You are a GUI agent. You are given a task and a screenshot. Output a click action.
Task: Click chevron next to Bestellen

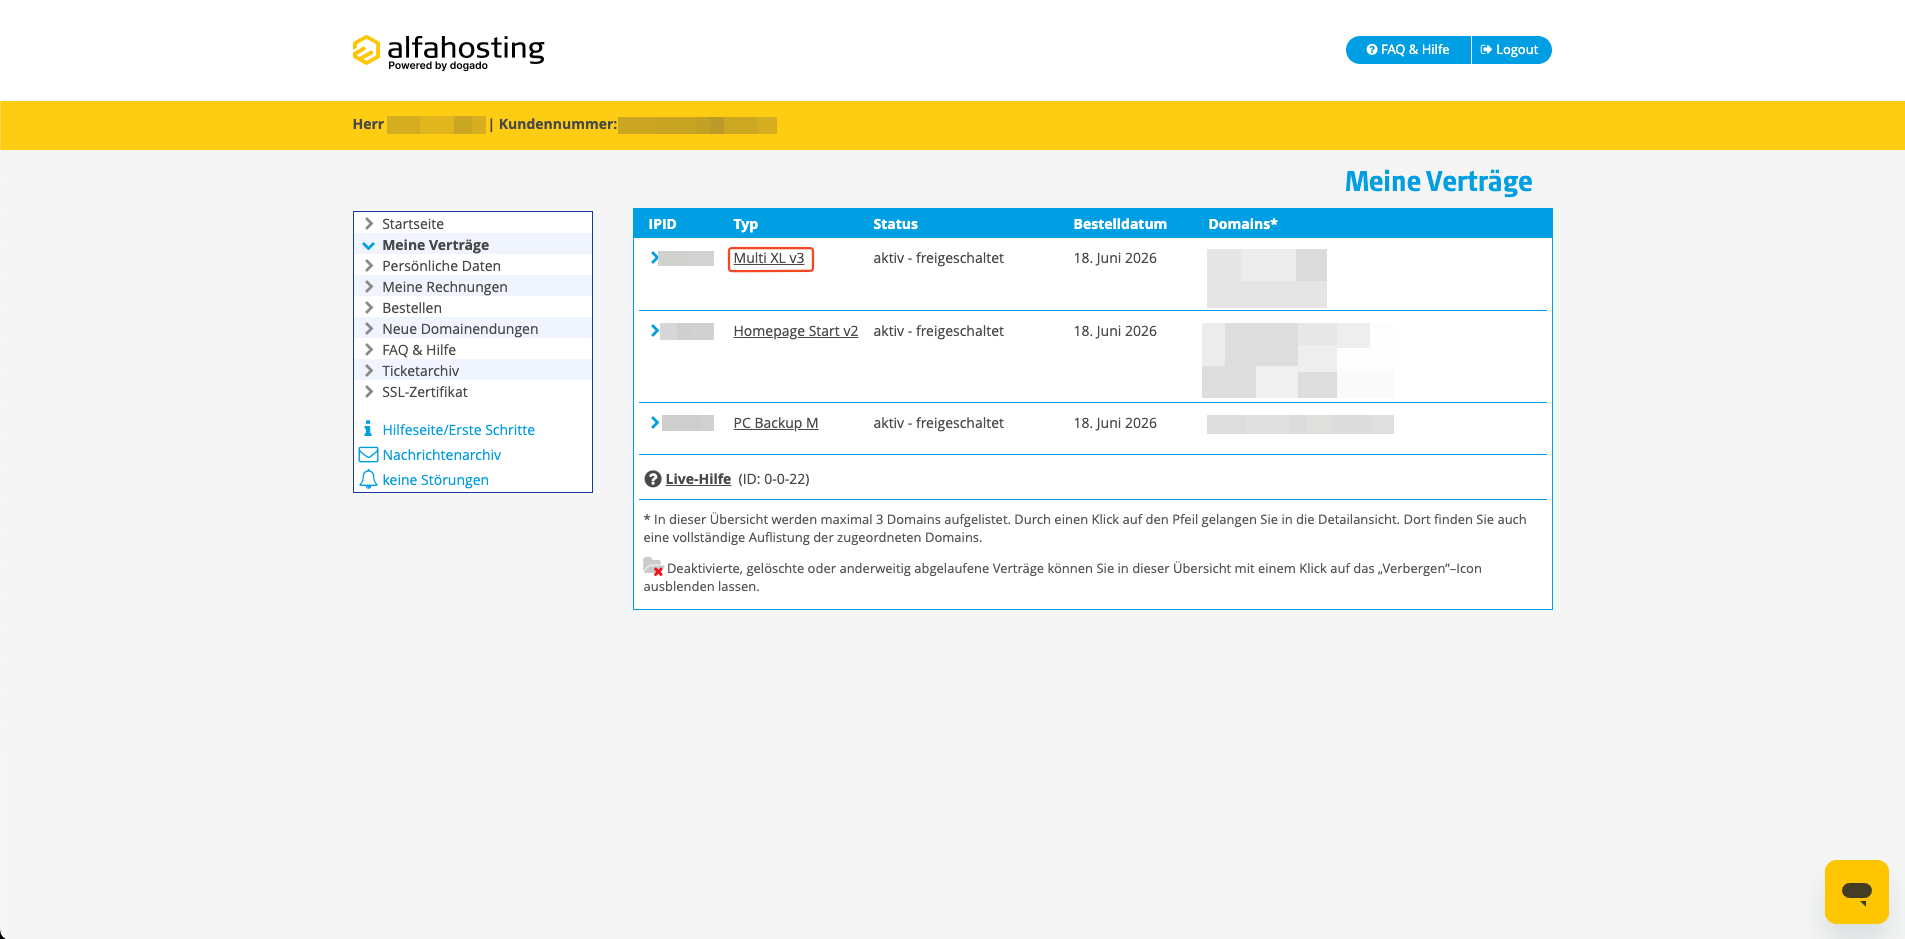[369, 308]
